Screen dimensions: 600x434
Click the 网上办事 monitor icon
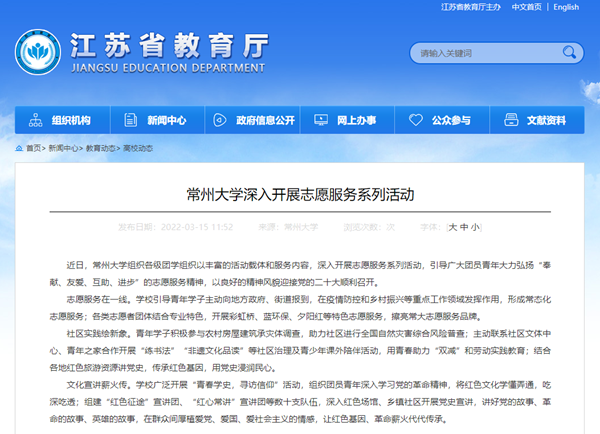(322, 121)
